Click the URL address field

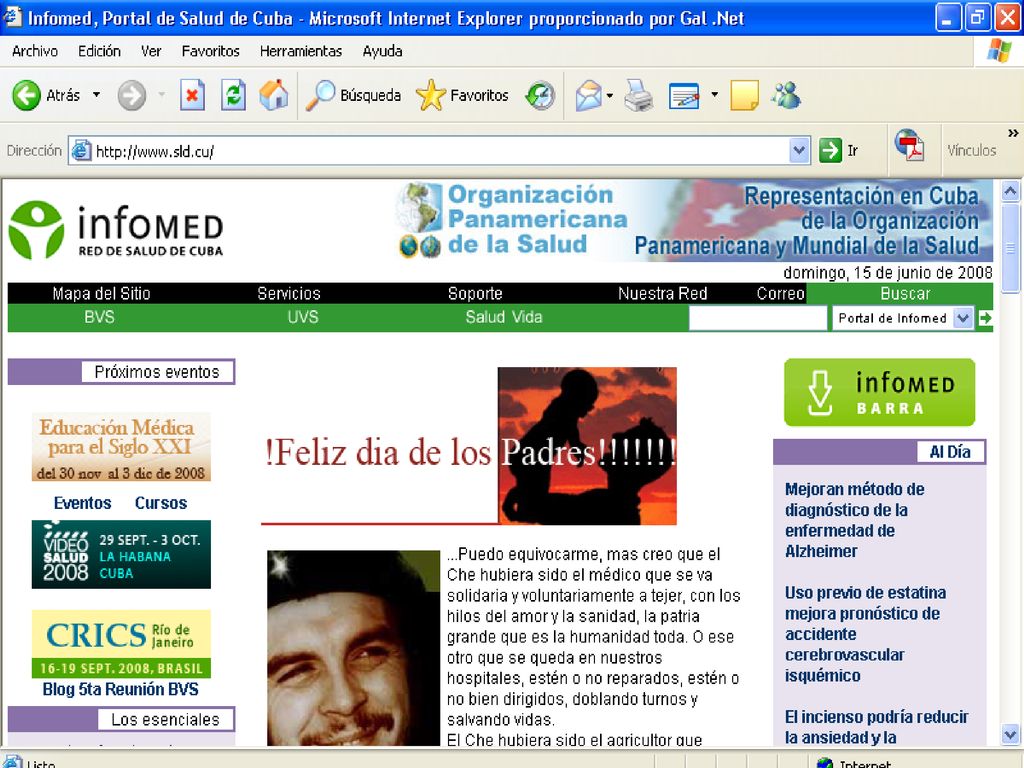click(x=440, y=151)
